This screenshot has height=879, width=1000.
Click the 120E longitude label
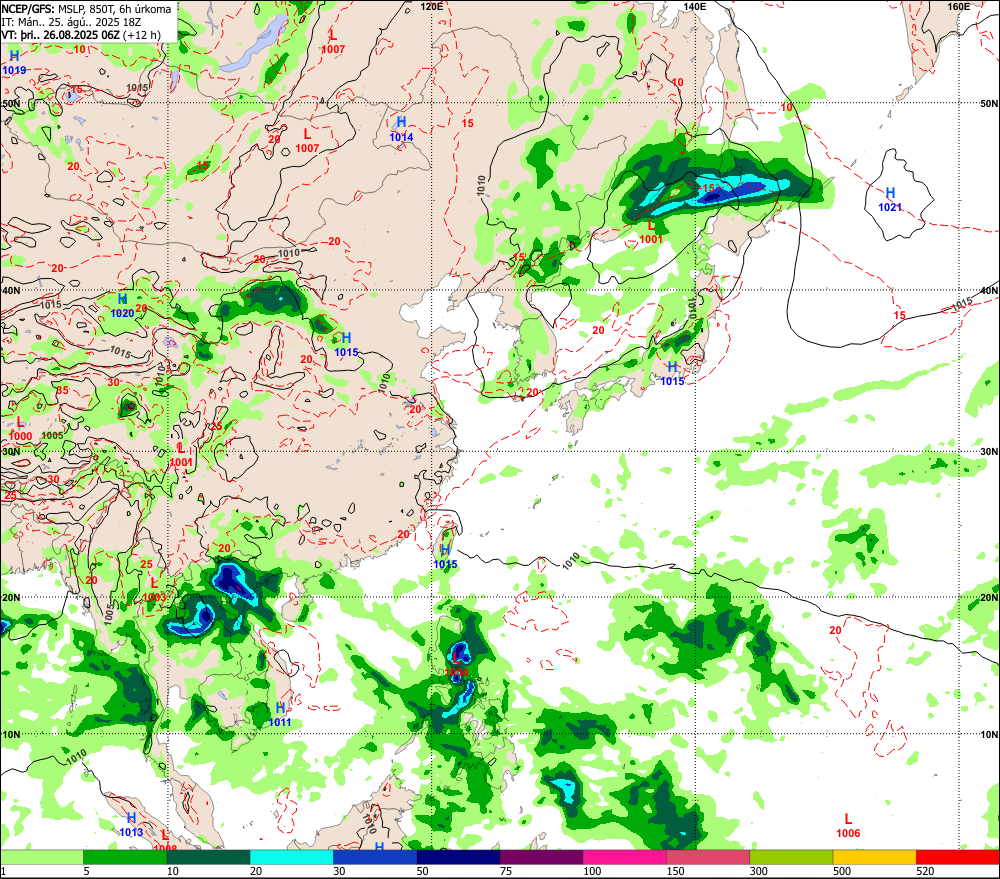432,6
